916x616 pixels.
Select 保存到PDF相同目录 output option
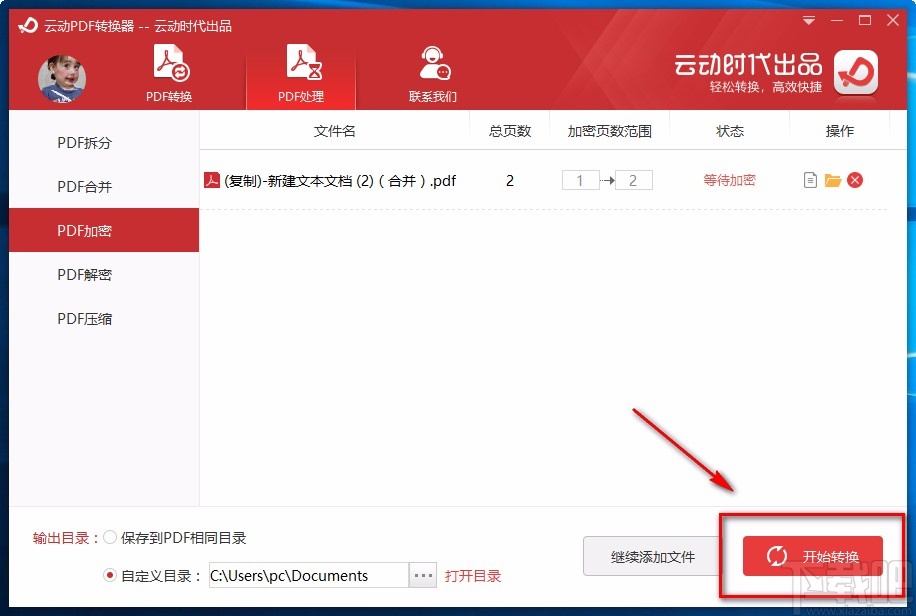tap(110, 537)
